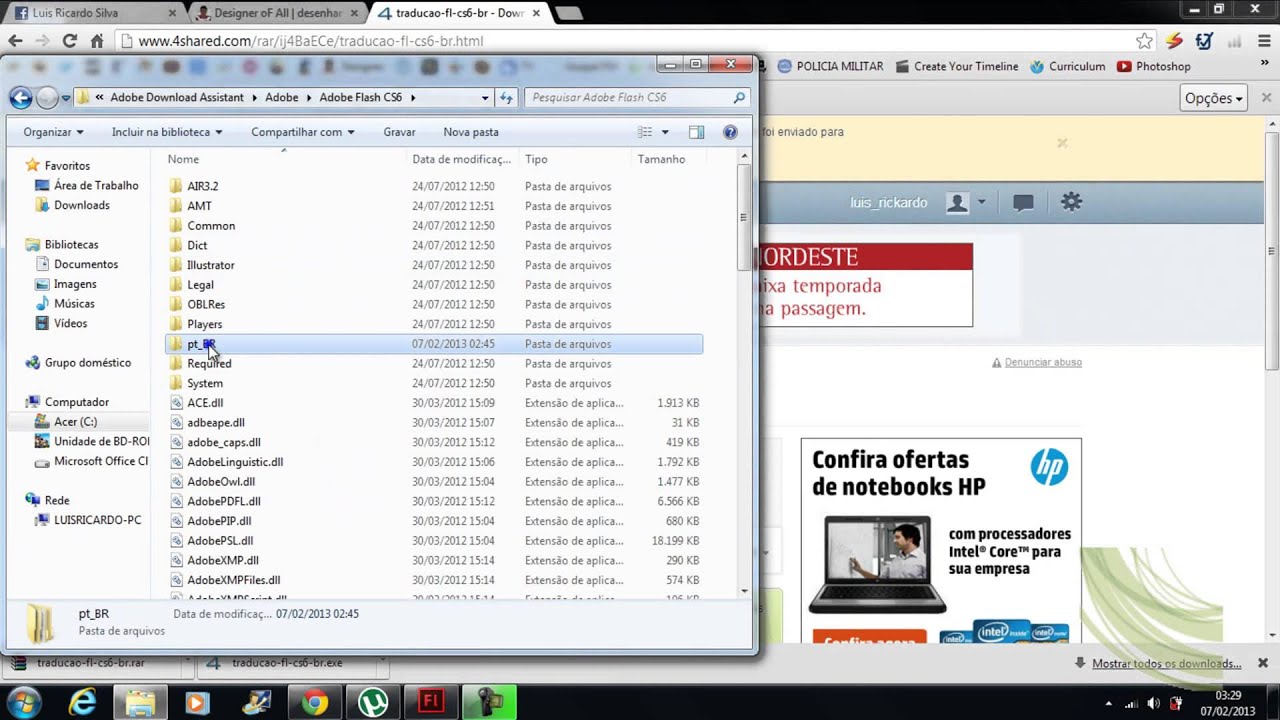Click the Adobe breadcrumb in address bar
Screen dimensions: 1280x720
[281, 97]
